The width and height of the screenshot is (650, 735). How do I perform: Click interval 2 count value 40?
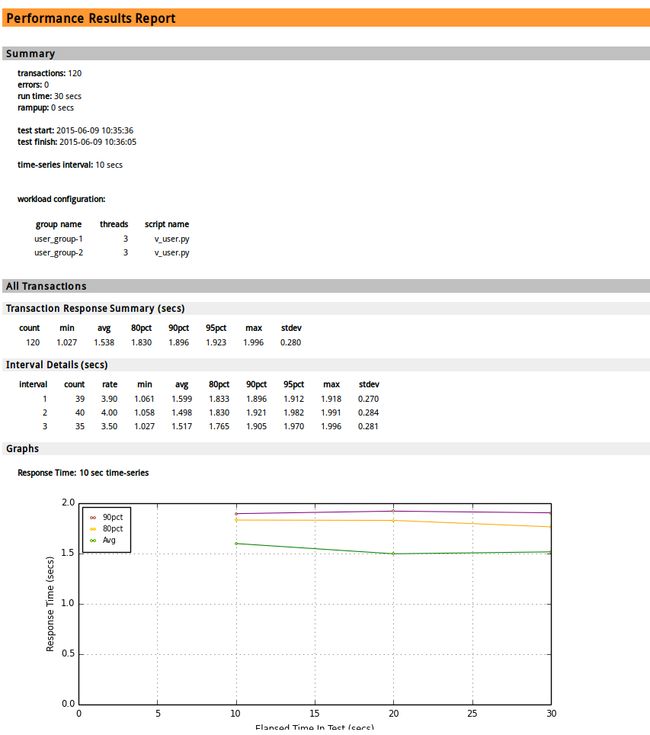pyautogui.click(x=80, y=413)
